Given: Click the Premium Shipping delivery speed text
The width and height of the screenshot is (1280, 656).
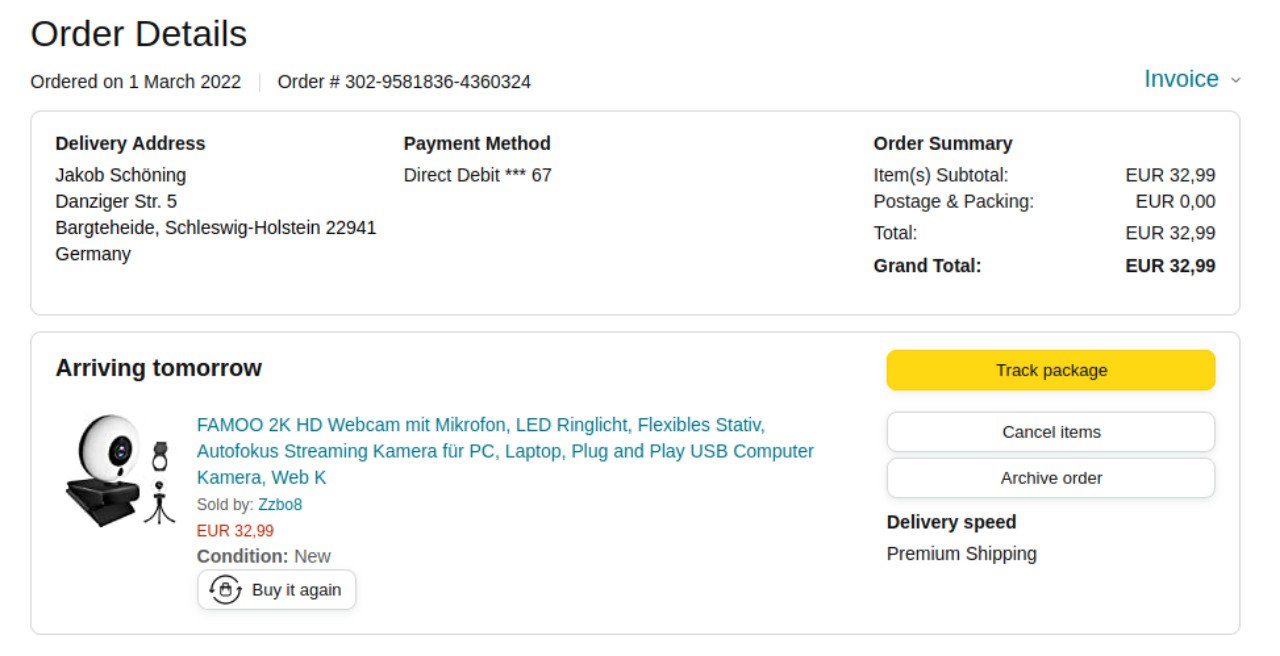Looking at the screenshot, I should point(961,554).
